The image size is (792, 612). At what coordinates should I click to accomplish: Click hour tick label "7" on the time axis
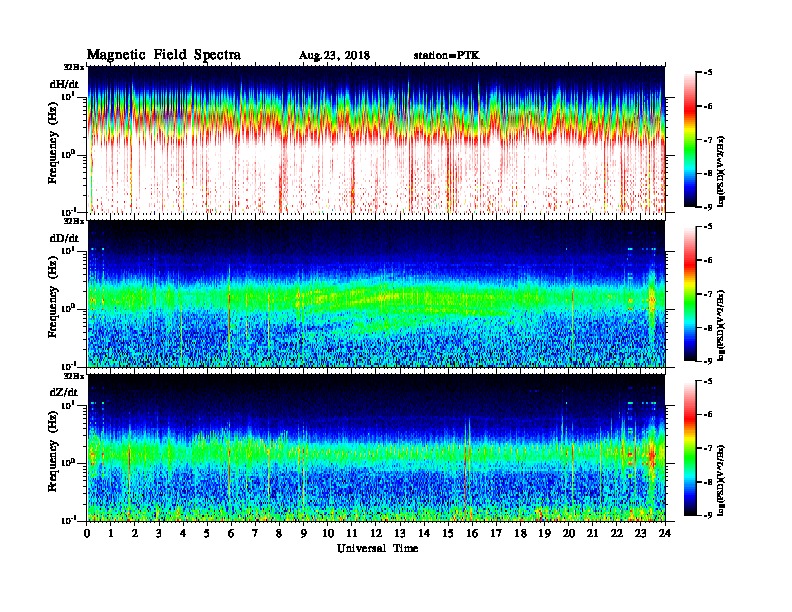(255, 533)
